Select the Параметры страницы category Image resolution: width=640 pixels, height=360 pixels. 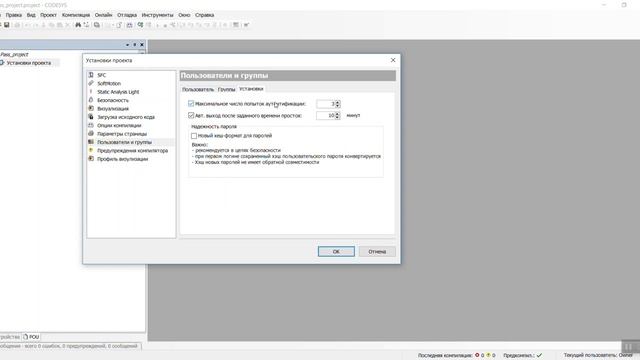coord(122,133)
